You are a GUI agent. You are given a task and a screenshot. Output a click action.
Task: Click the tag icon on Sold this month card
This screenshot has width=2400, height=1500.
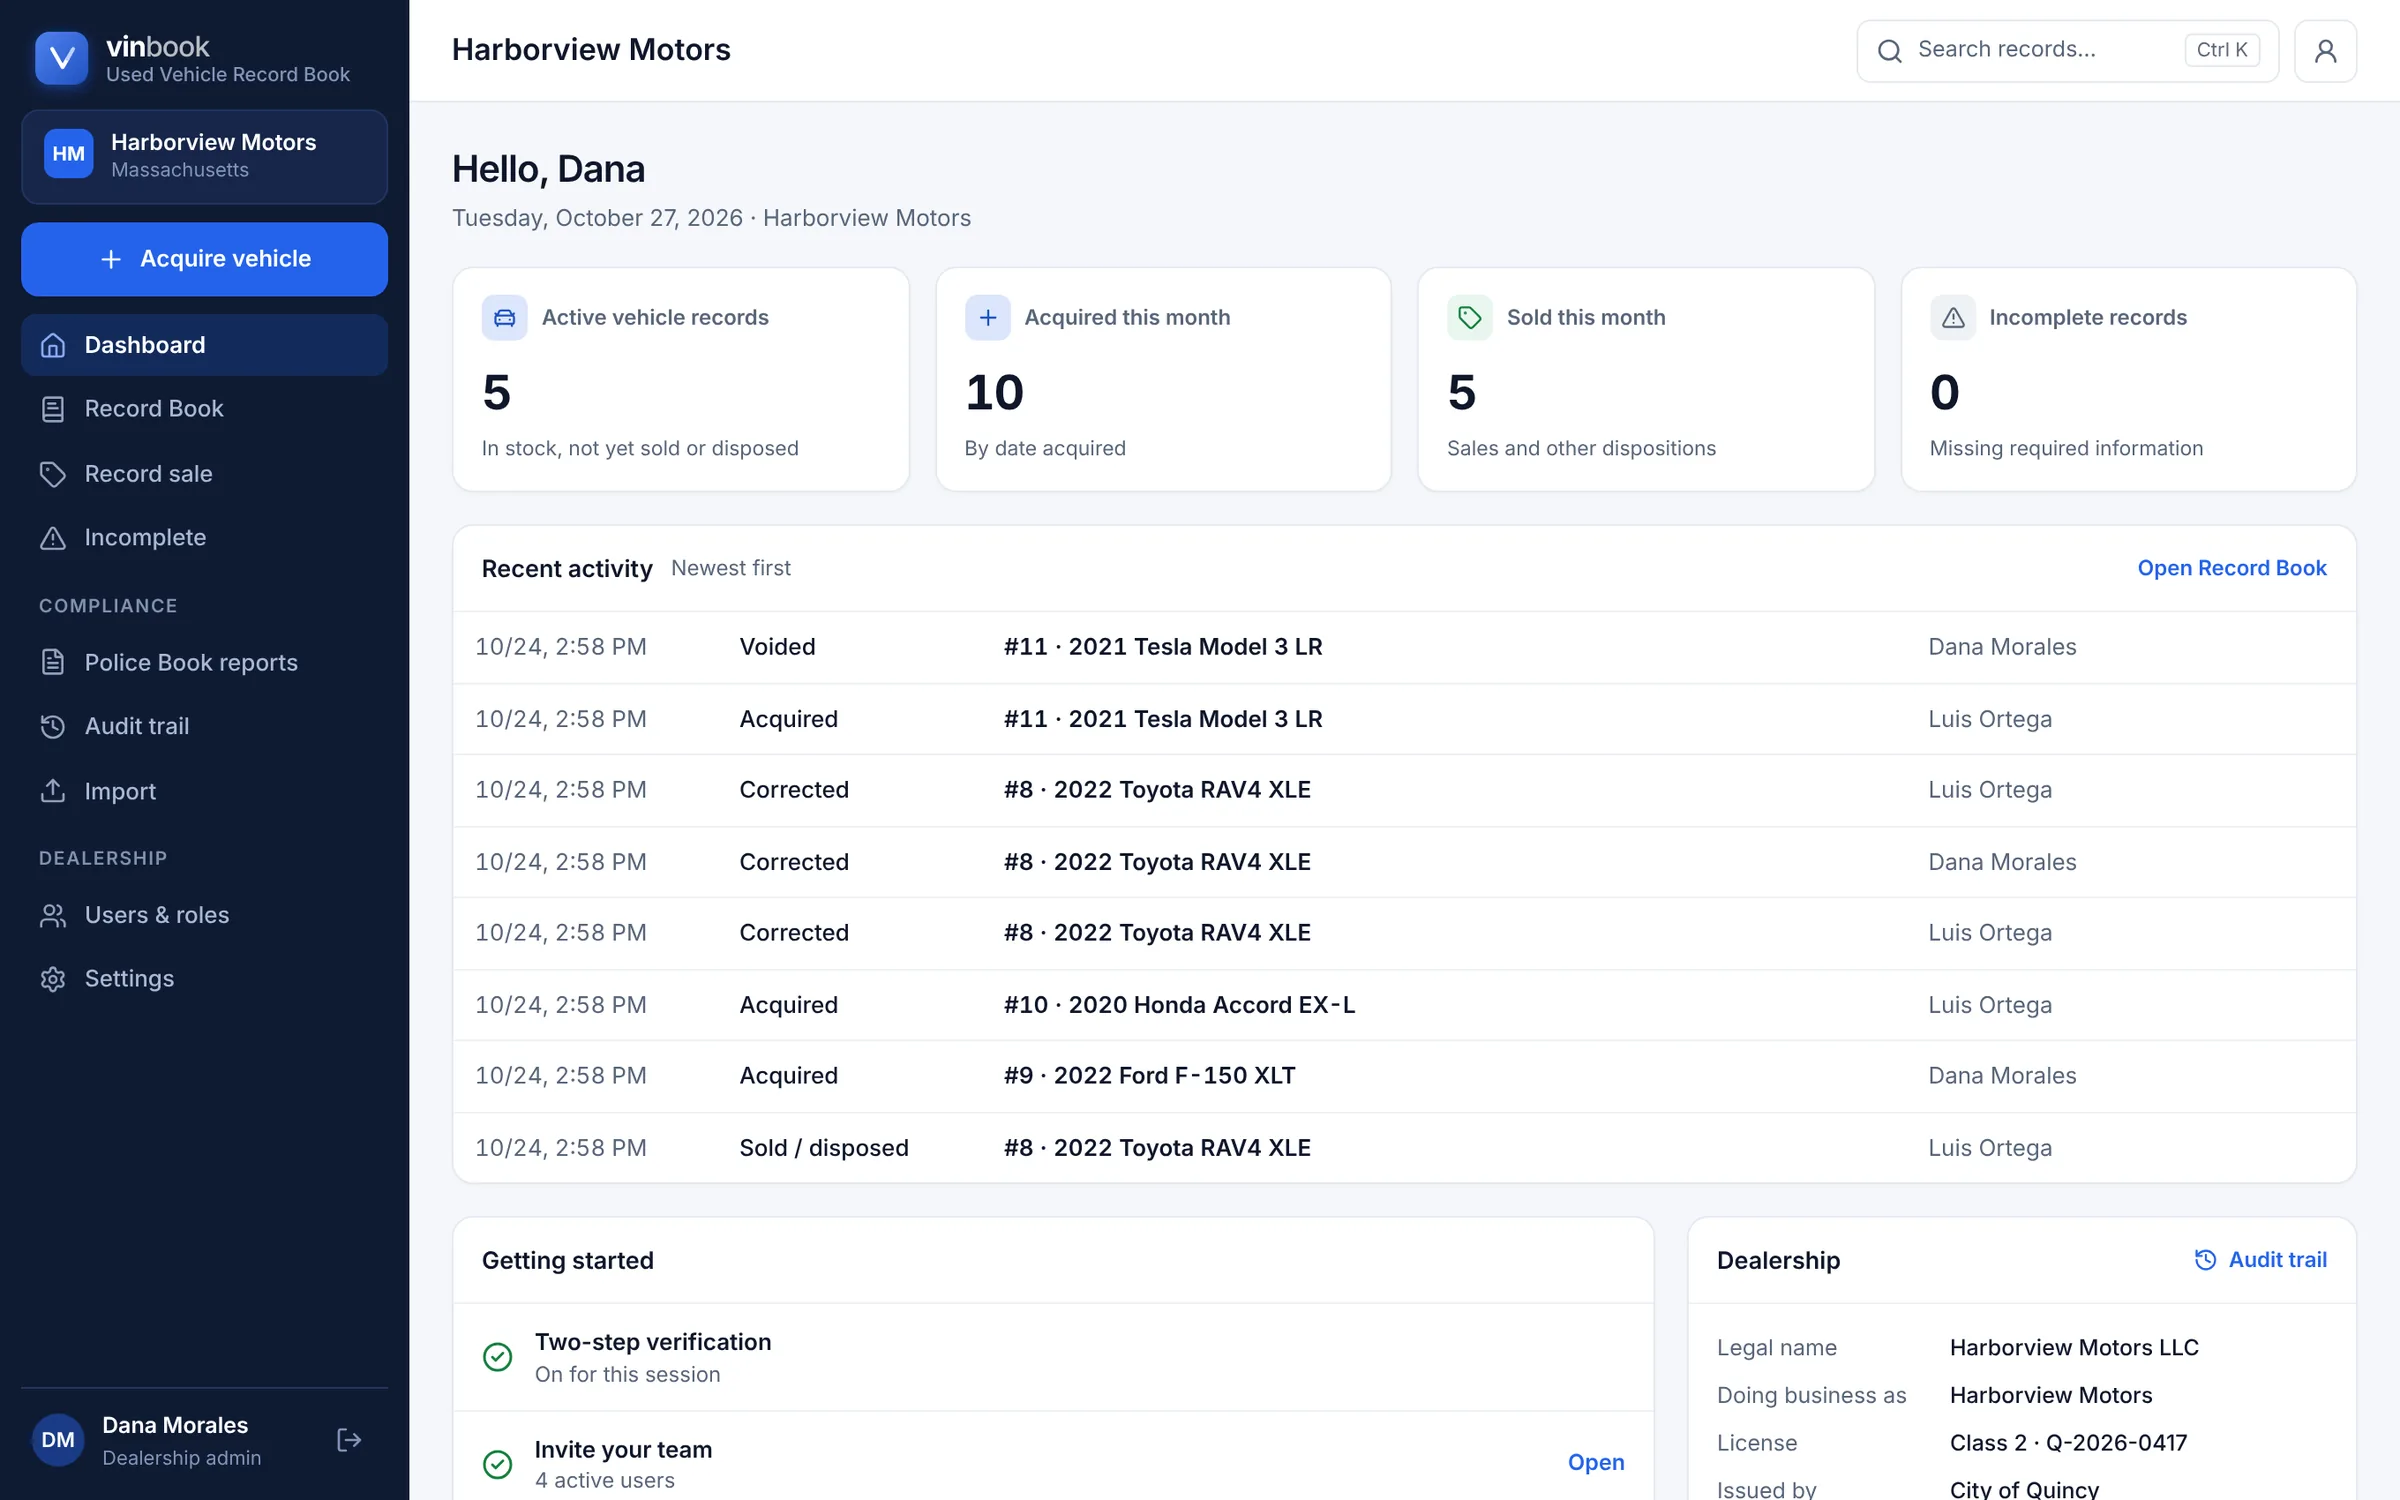[1469, 317]
